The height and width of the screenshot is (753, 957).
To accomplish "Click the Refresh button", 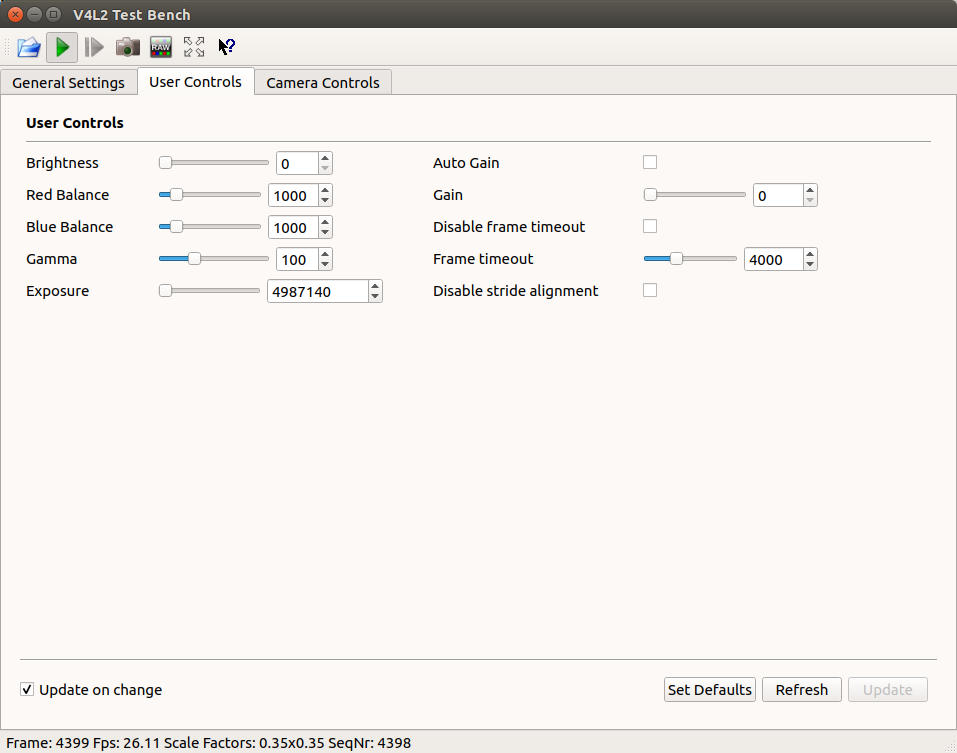I will click(802, 690).
